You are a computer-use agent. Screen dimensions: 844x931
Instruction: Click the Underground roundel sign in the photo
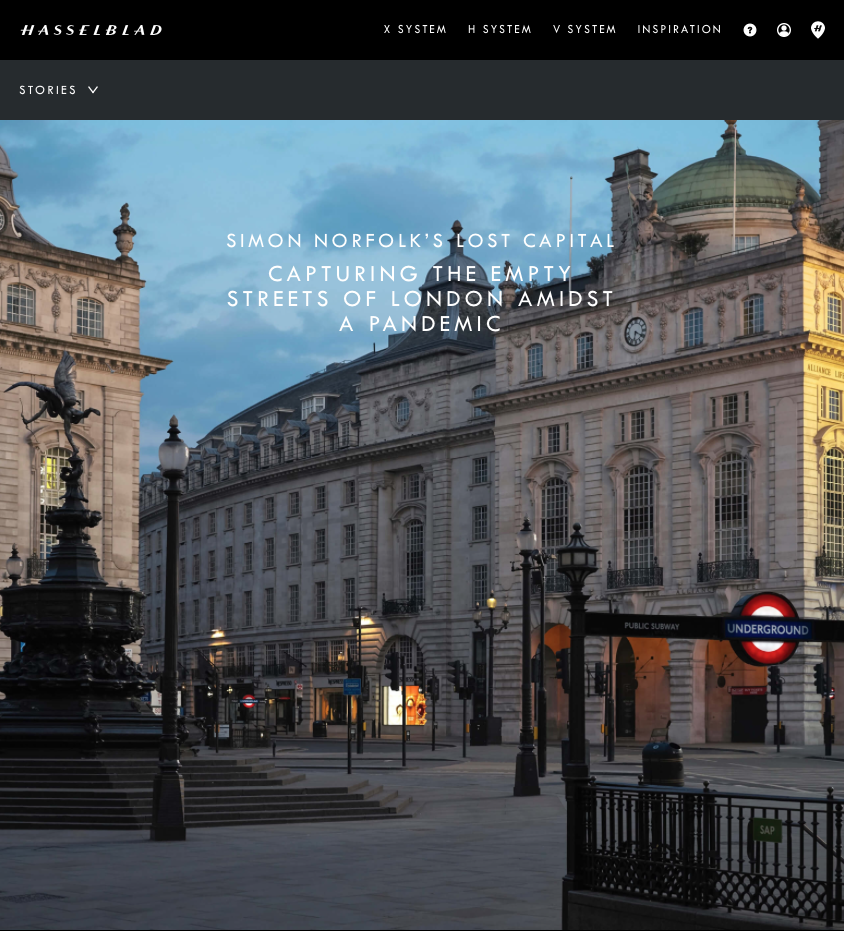(x=767, y=629)
